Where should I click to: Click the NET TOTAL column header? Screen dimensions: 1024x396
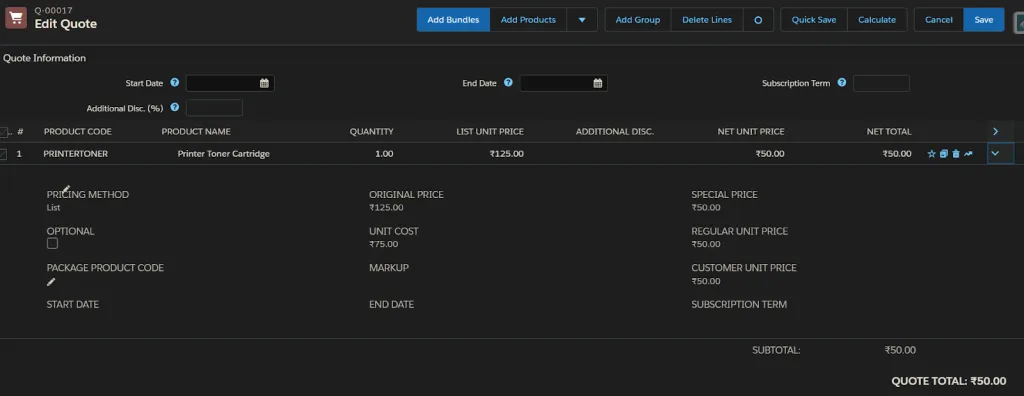point(889,131)
